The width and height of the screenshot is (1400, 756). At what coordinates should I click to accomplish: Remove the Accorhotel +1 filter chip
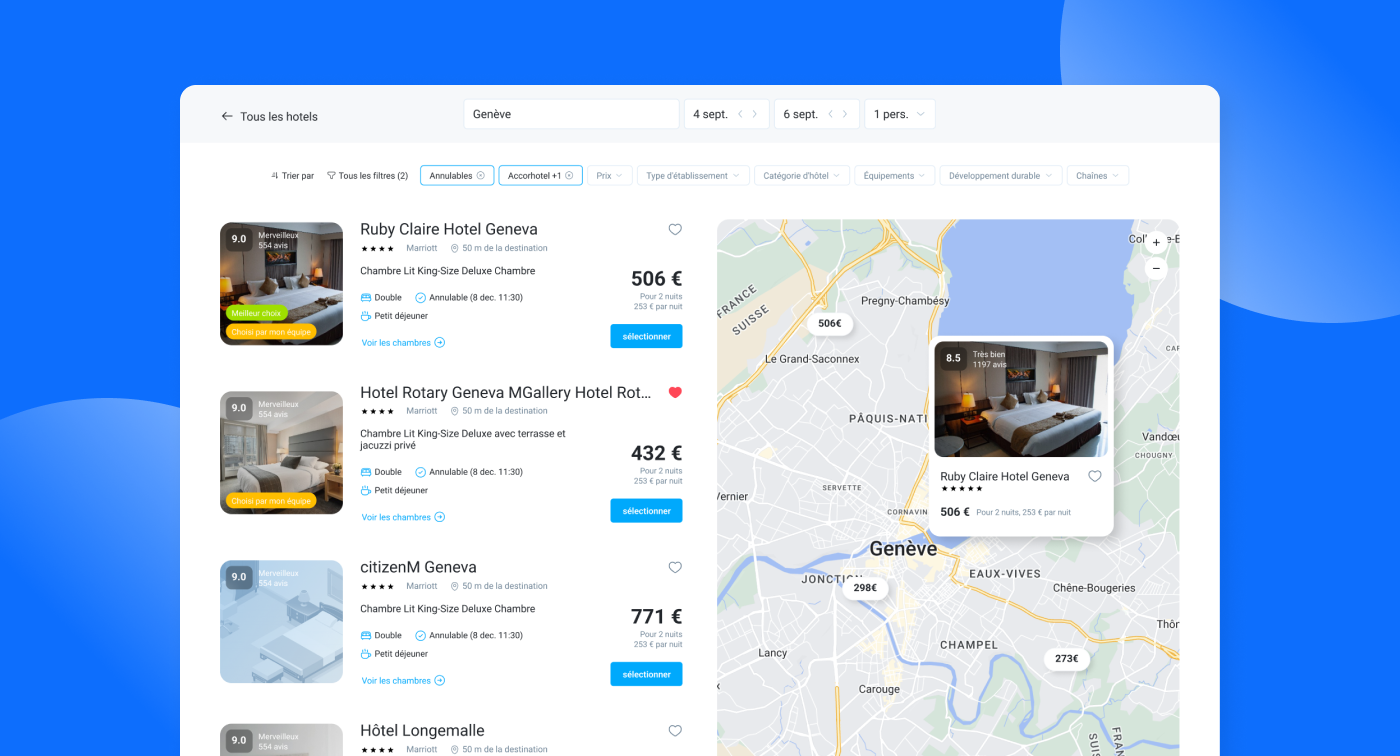[569, 176]
